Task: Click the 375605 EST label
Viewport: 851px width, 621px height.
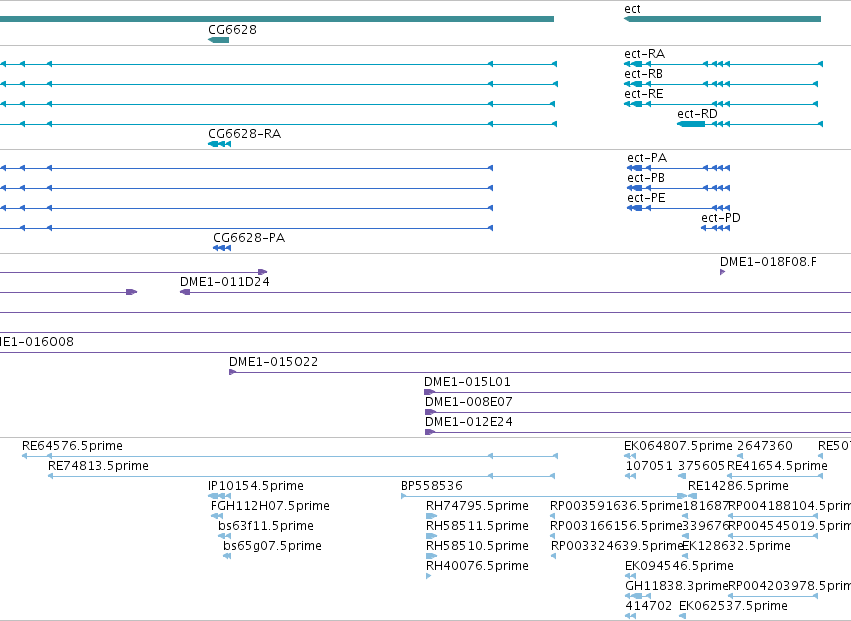Action: 702,466
